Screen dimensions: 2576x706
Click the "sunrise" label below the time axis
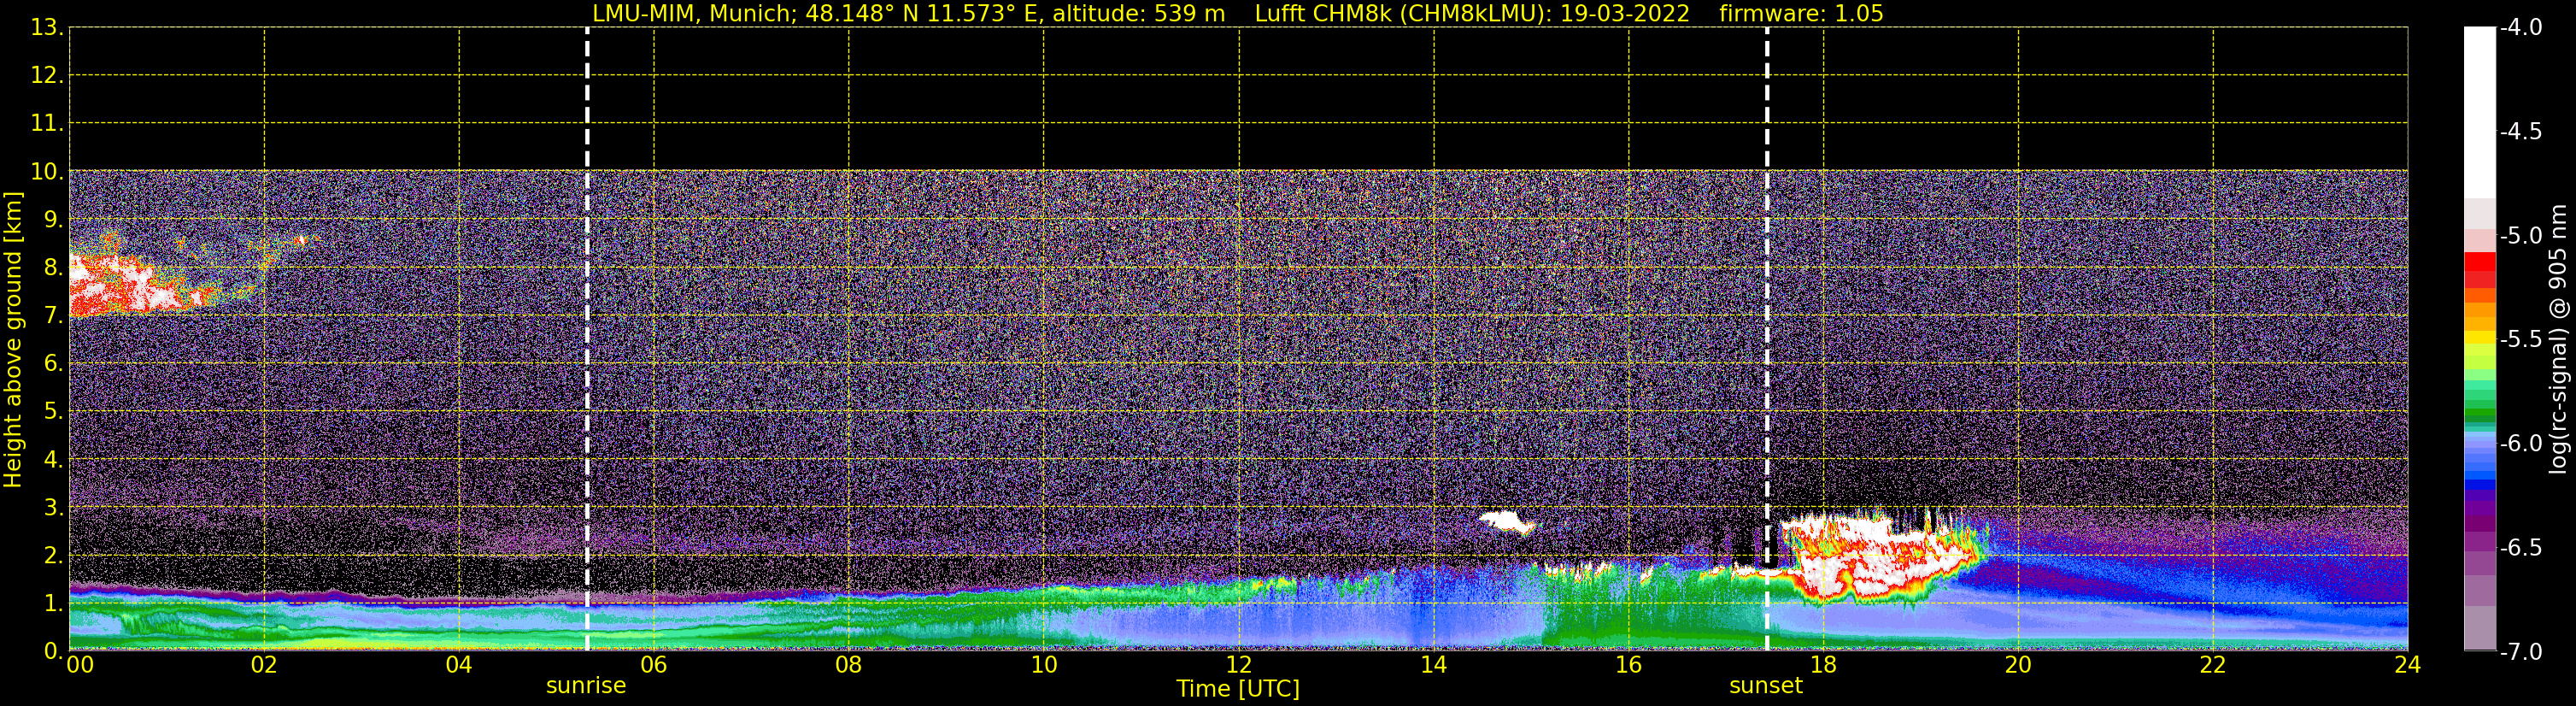coord(586,686)
